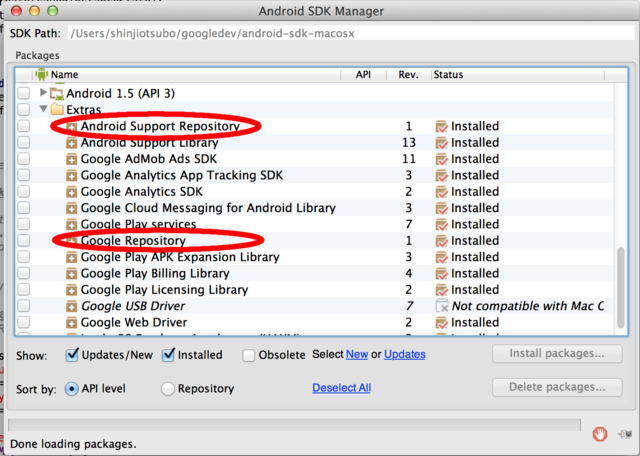Screen dimensions: 640x456
Task: Click the Install packages button
Action: tap(557, 354)
